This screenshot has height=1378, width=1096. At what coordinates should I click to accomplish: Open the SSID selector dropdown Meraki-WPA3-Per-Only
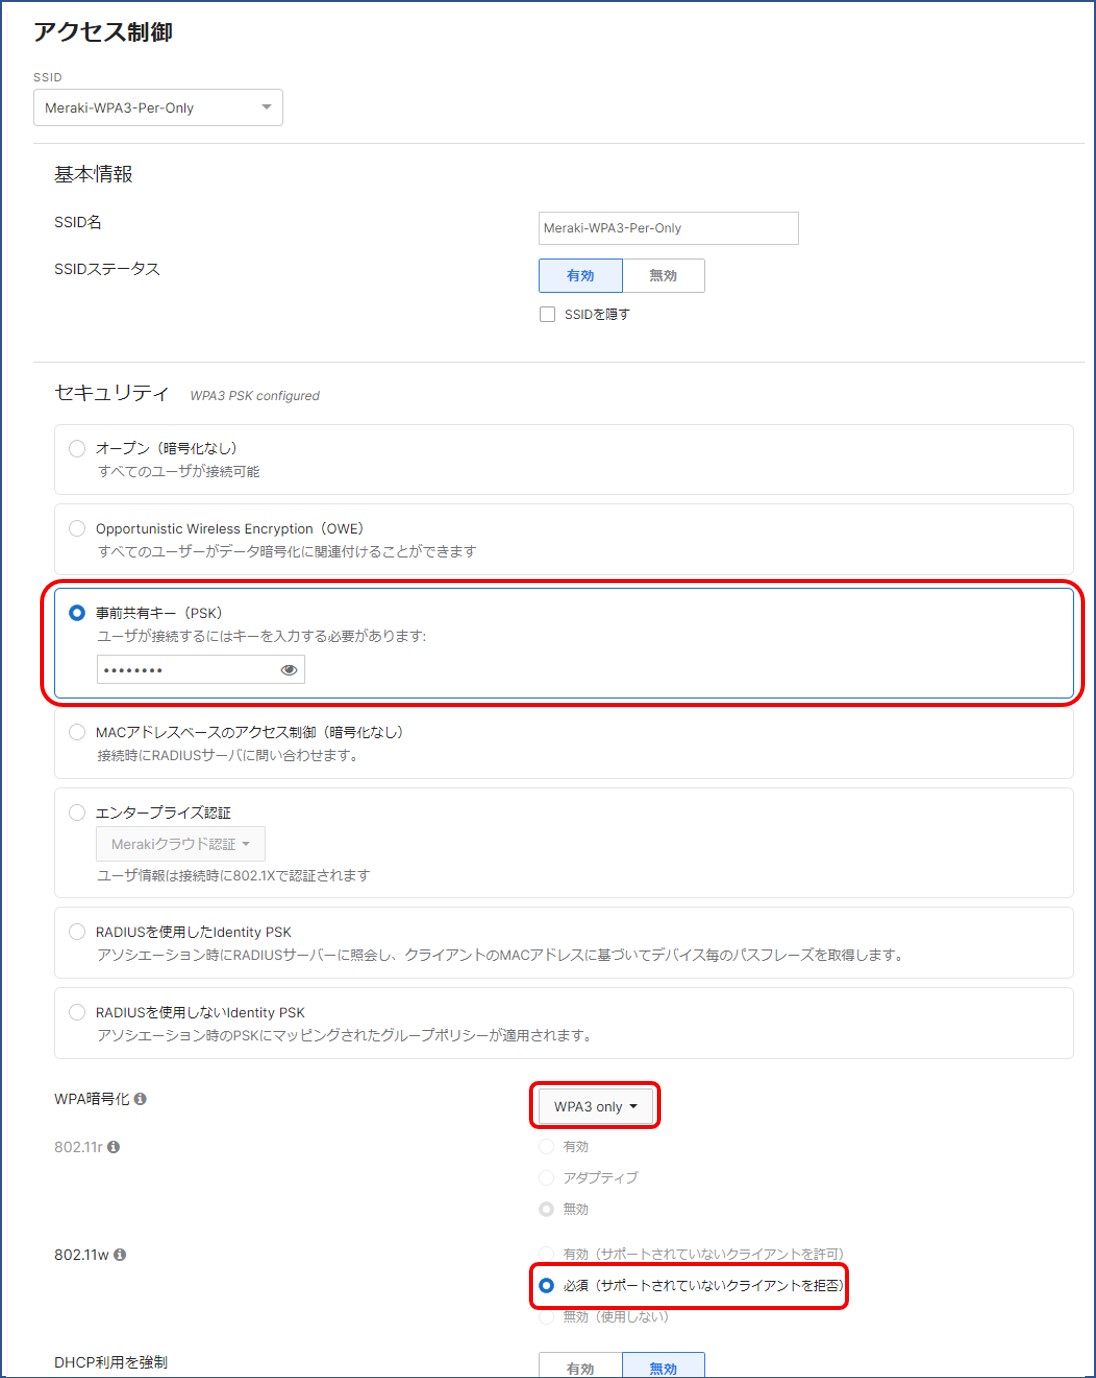pos(158,108)
